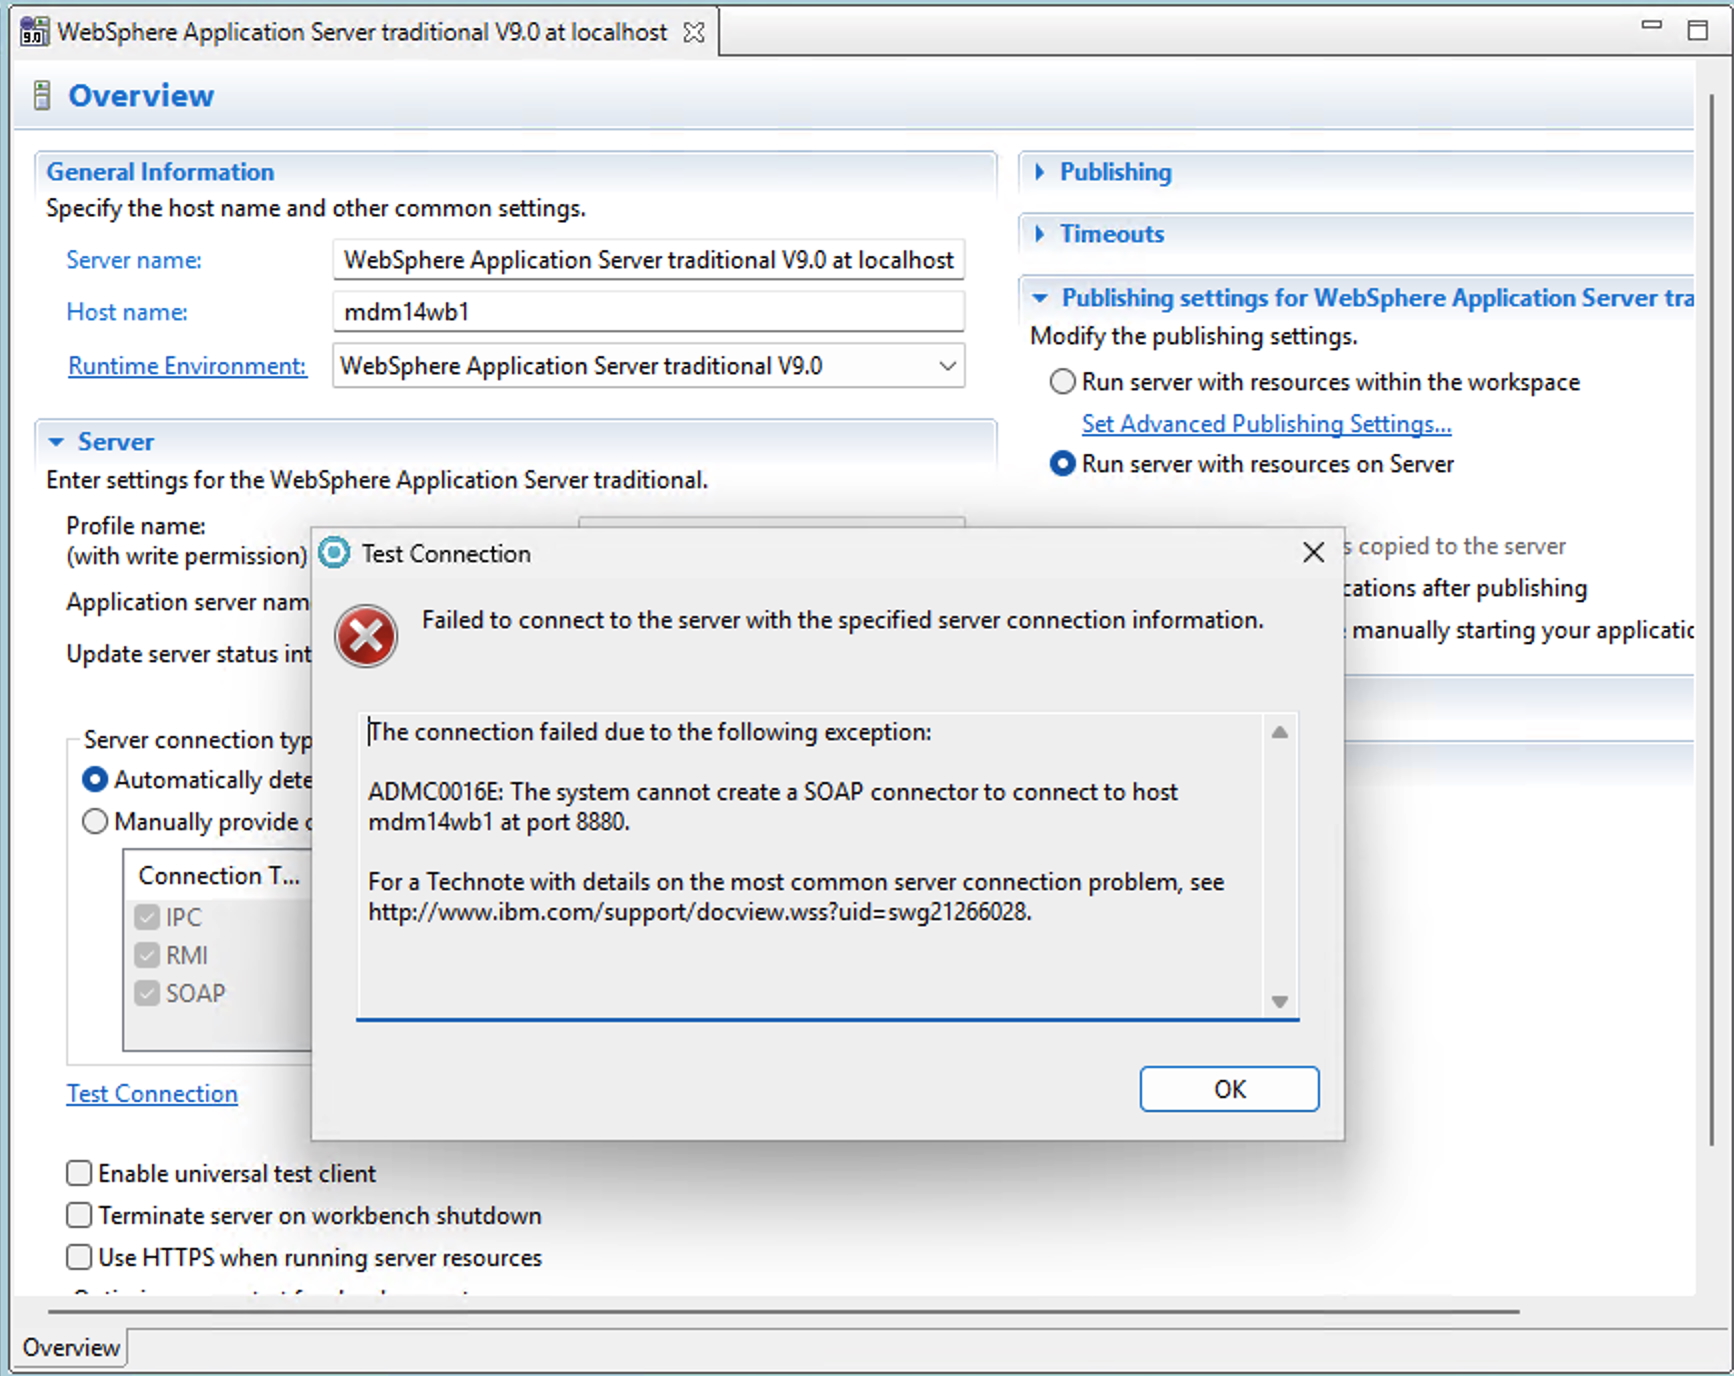Click OK in the Test Connection dialog
Image resolution: width=1734 pixels, height=1376 pixels.
(1228, 1088)
